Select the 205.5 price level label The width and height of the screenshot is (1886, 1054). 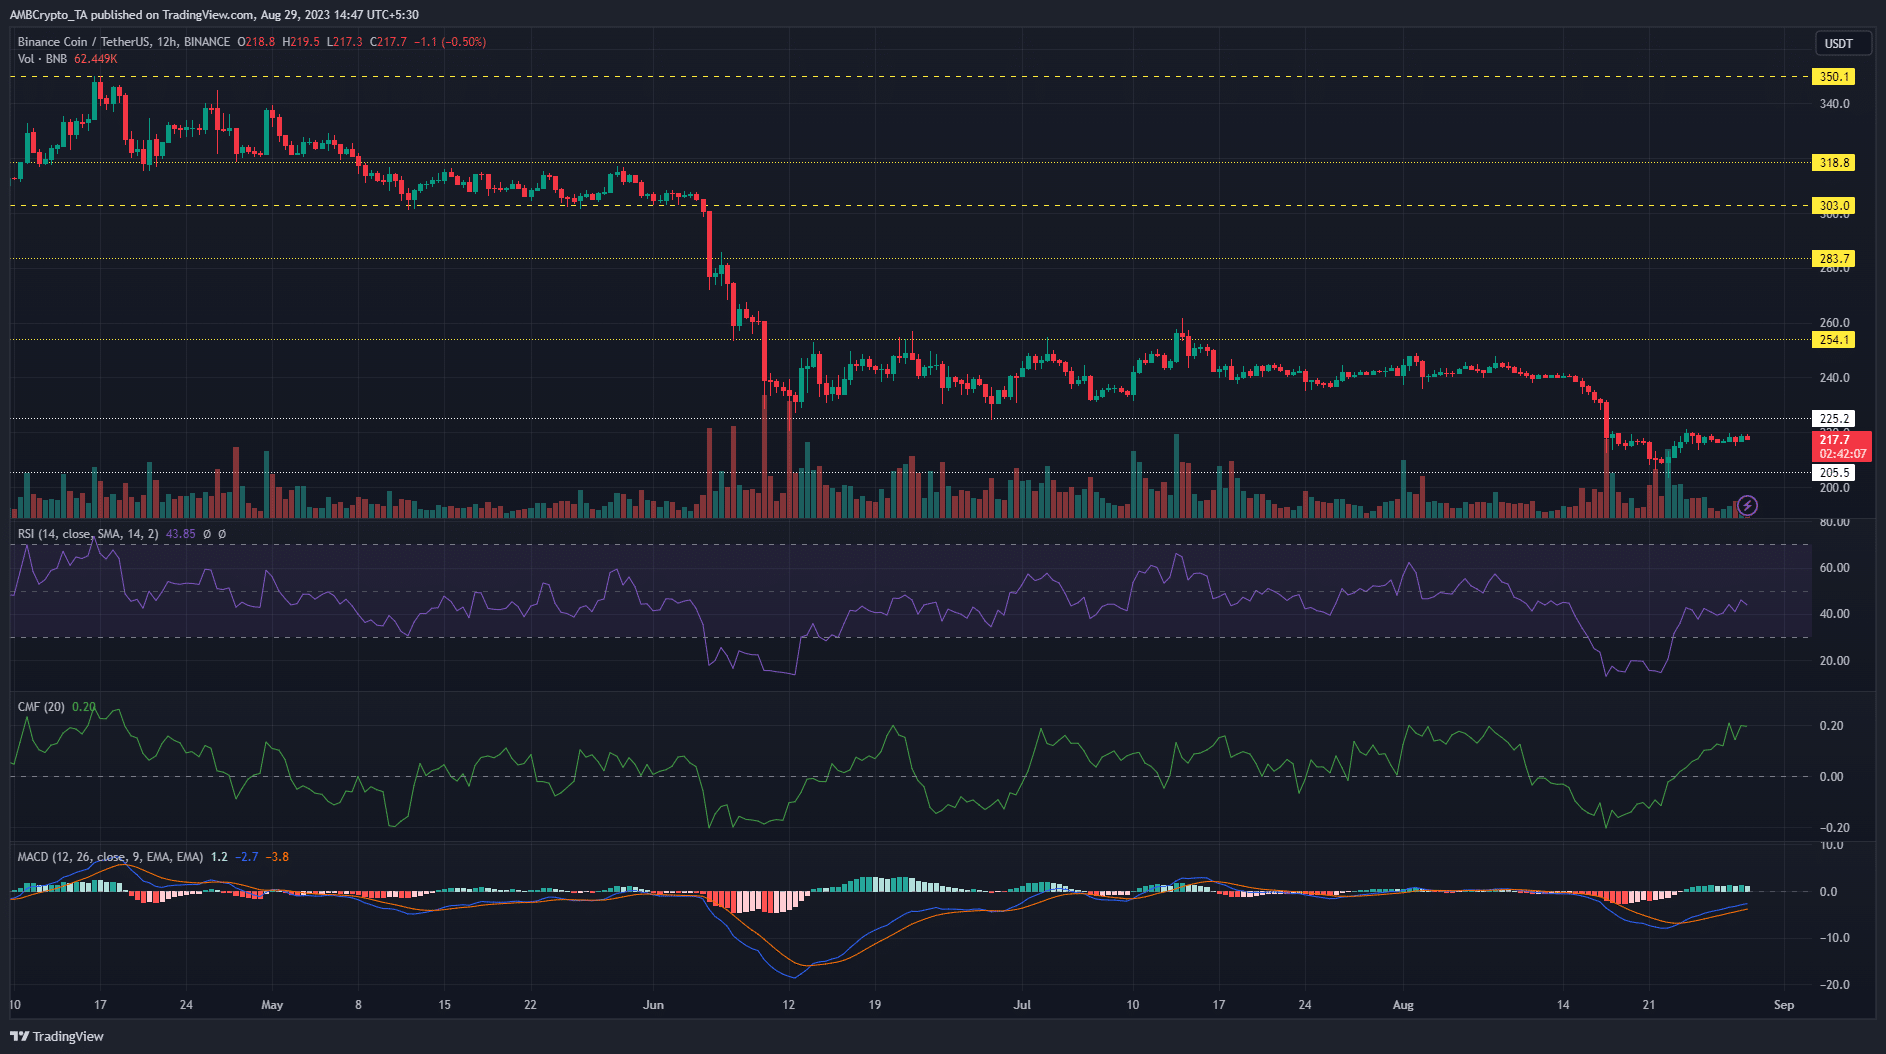(1833, 472)
